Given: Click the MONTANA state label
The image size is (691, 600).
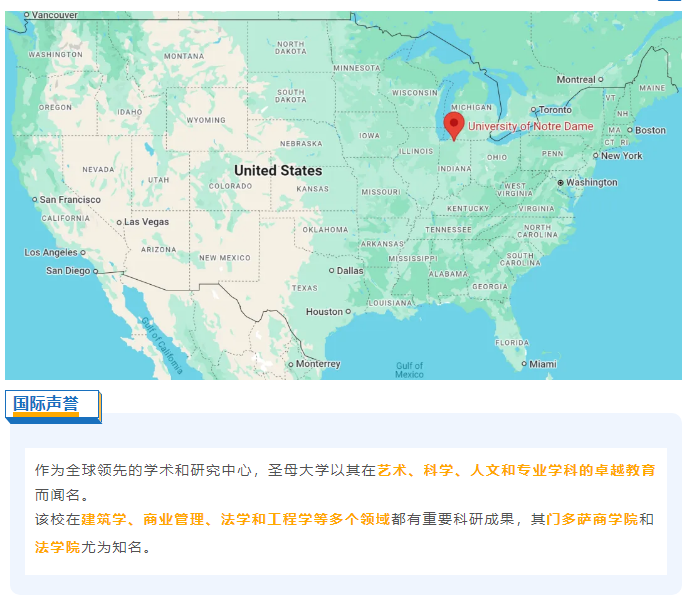Looking at the screenshot, I should point(184,56).
